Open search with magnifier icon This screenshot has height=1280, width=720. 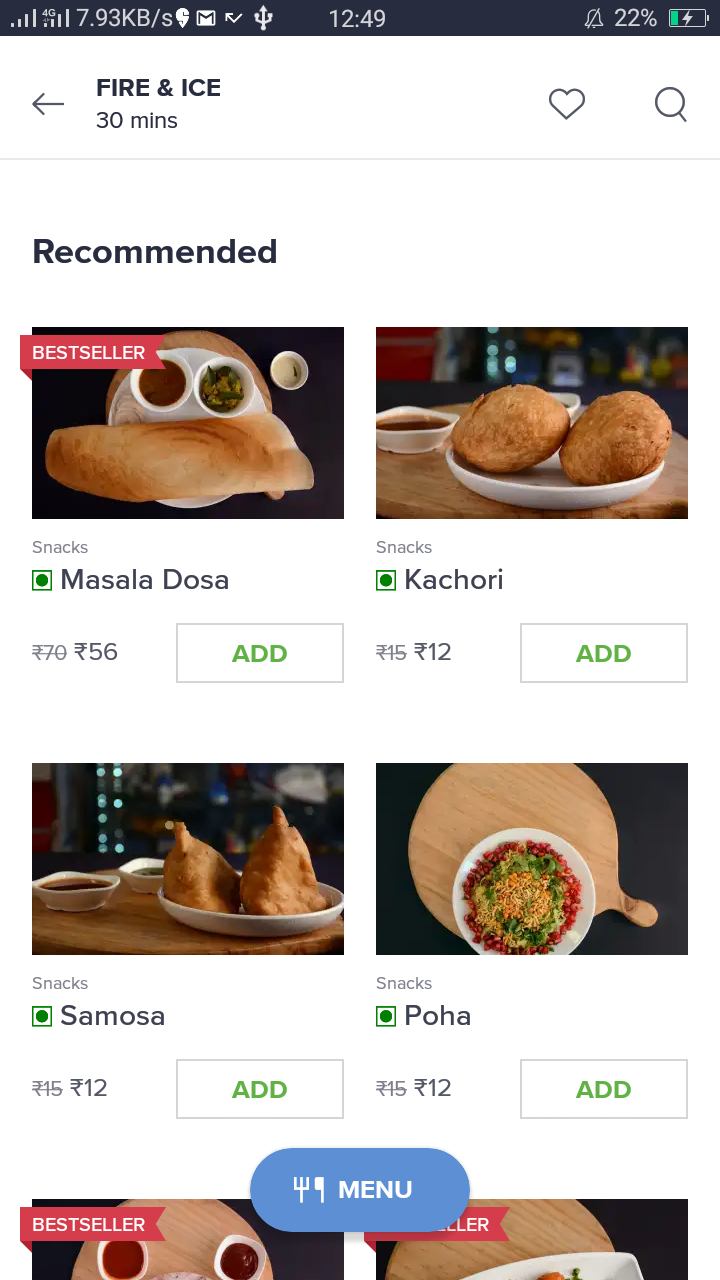[671, 104]
